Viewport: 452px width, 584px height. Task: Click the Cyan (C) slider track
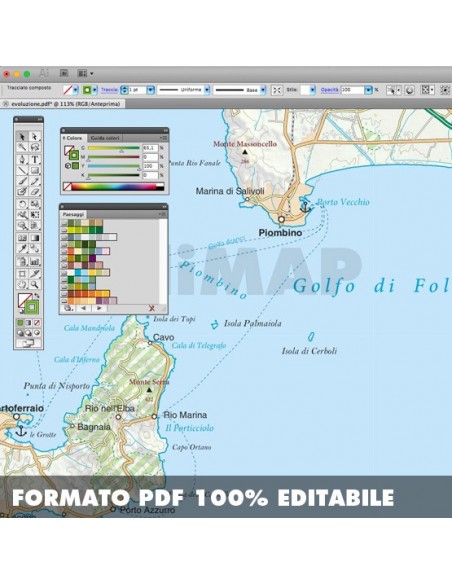(114, 148)
